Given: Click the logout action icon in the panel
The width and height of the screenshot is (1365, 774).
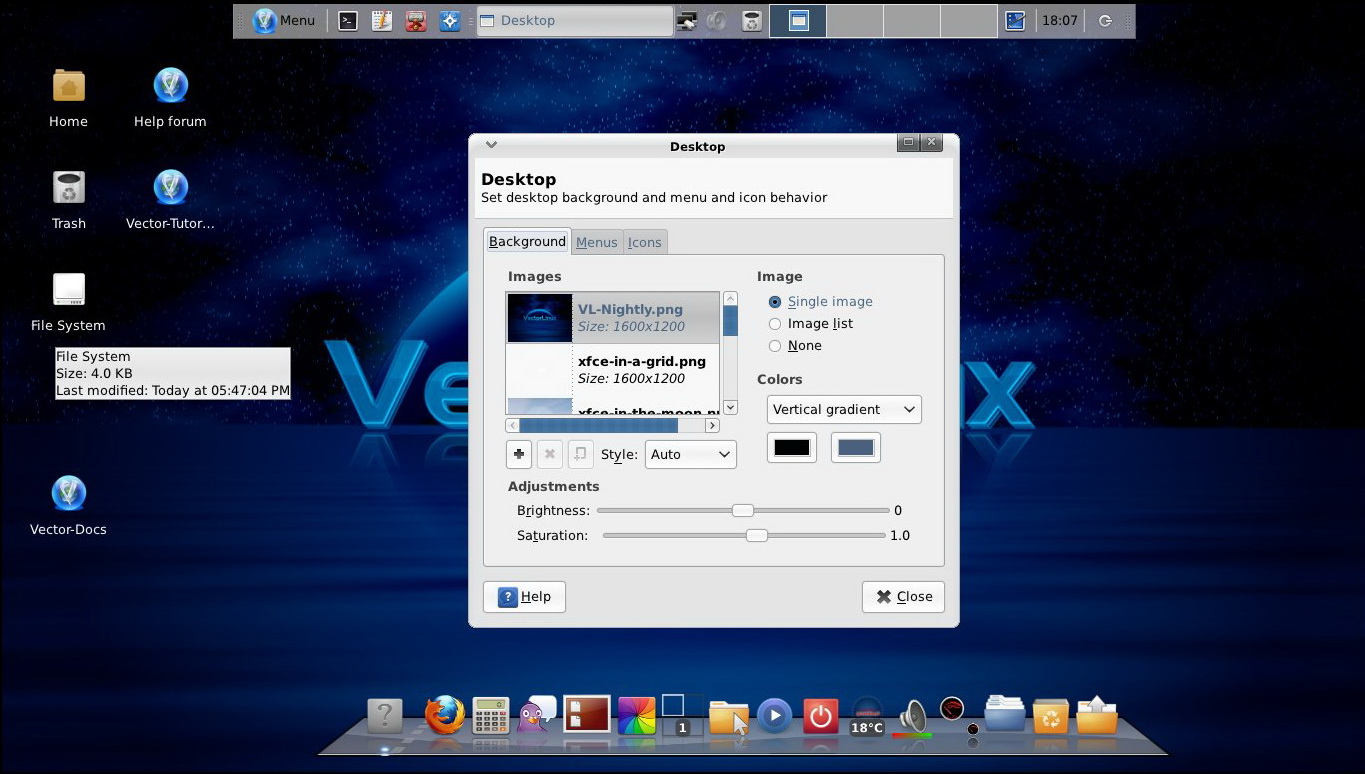Looking at the screenshot, I should click(x=1105, y=20).
